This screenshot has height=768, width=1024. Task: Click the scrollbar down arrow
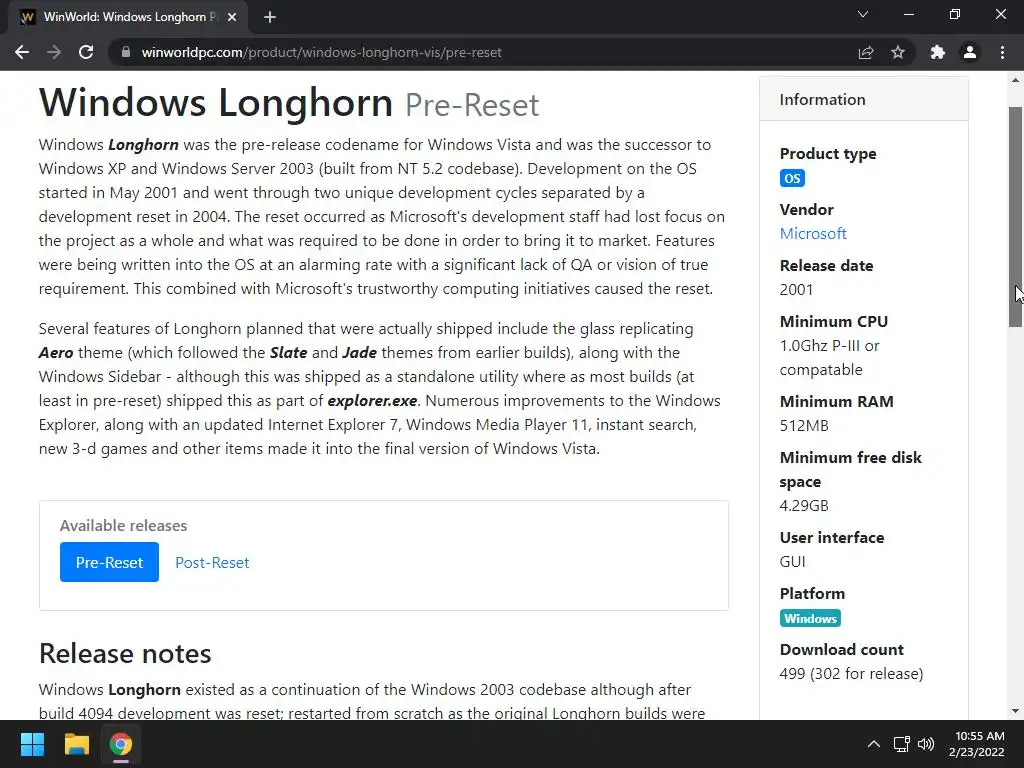point(1015,711)
